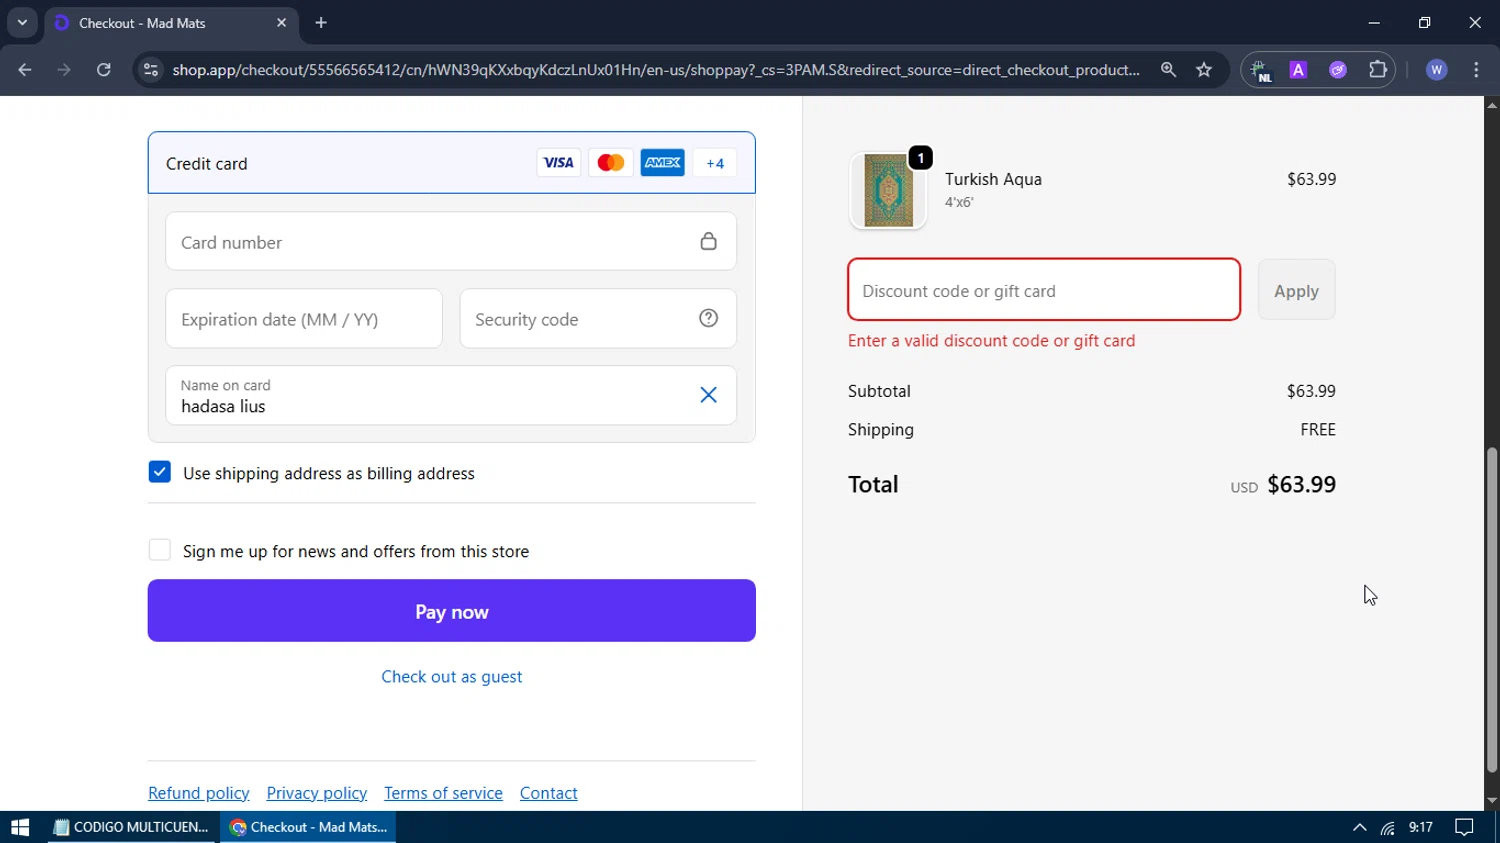Click the Turkish Aqua product name
Viewport: 1500px width, 843px height.
(993, 179)
